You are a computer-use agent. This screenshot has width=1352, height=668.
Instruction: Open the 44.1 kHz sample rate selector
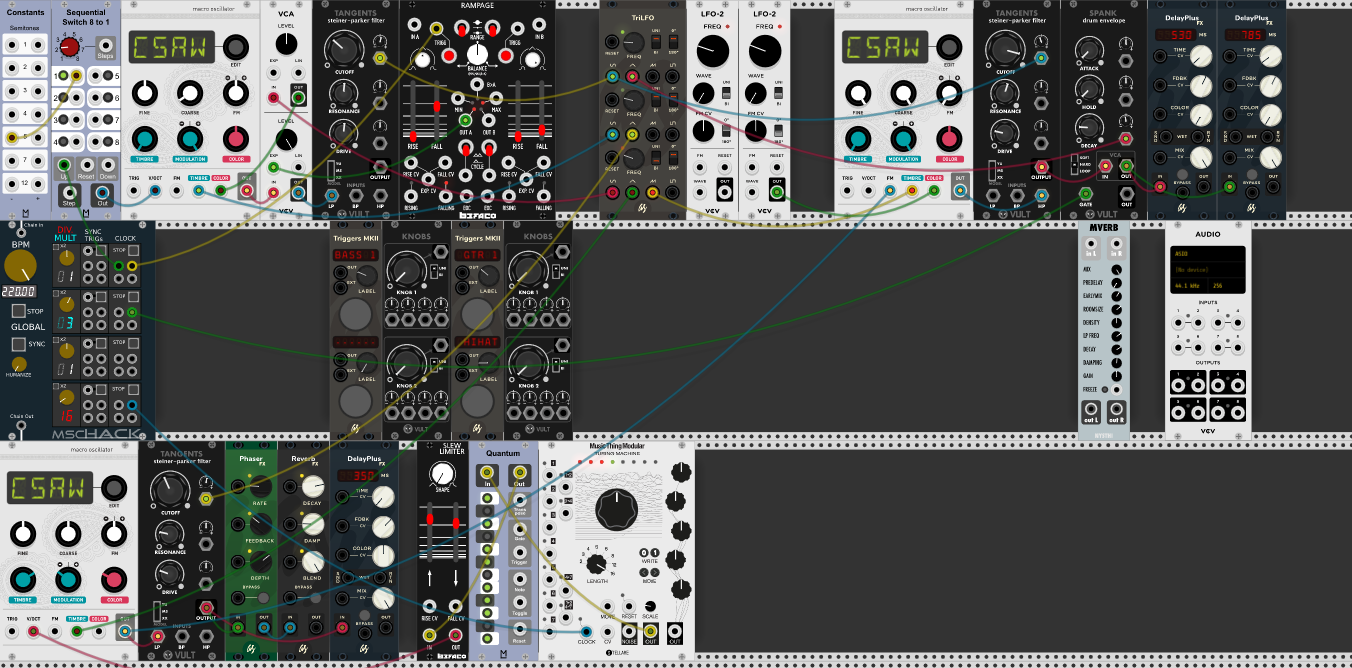(x=1189, y=286)
